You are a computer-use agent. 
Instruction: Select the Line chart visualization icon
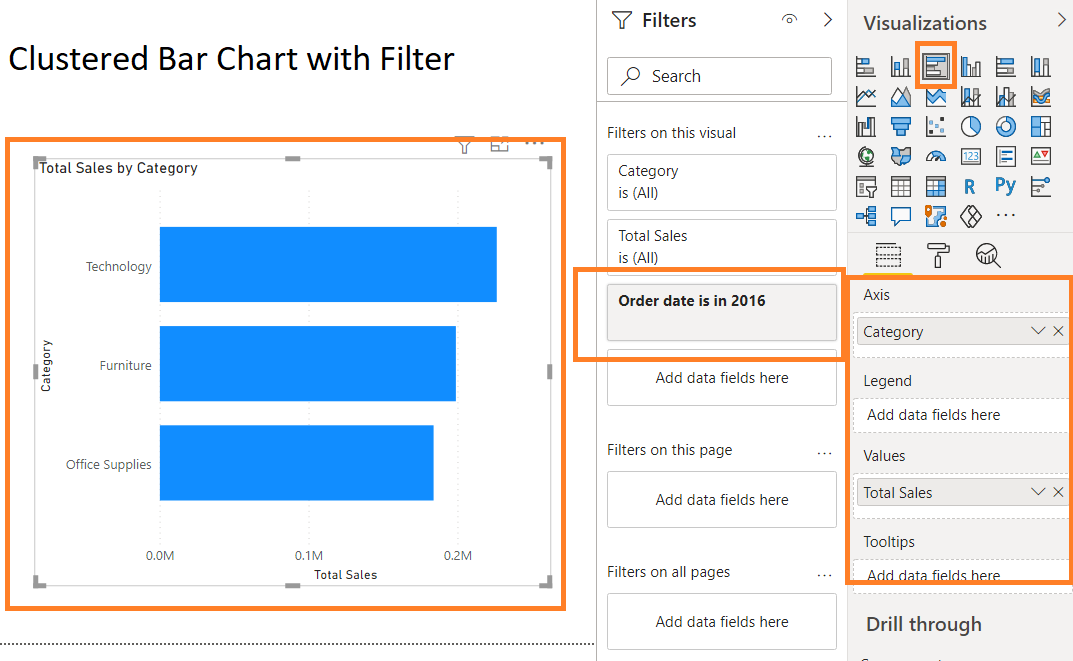(x=866, y=96)
